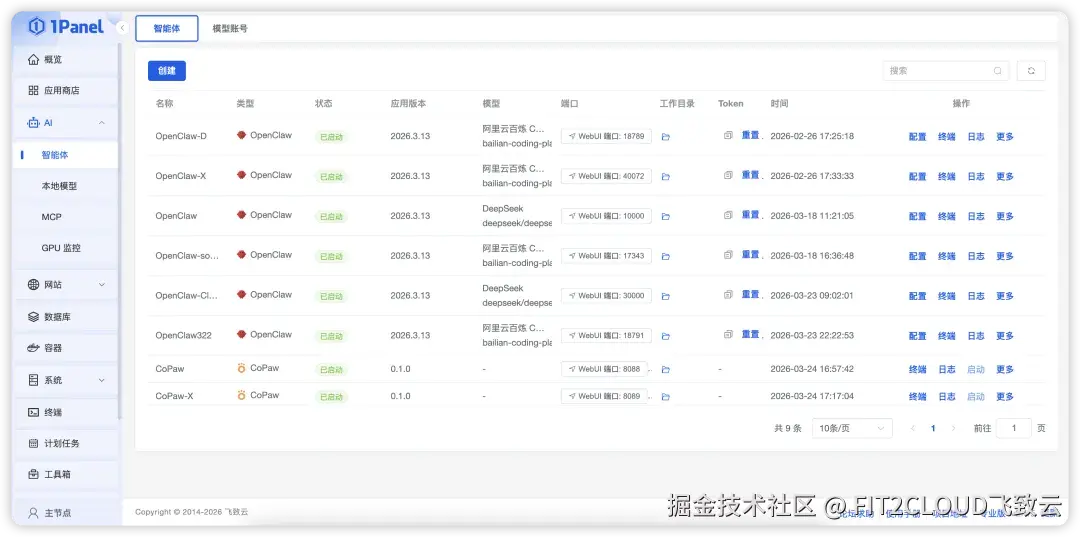The width and height of the screenshot is (1080, 537).
Task: Click 重置 token for OpenClaw-D
Action: pos(750,136)
